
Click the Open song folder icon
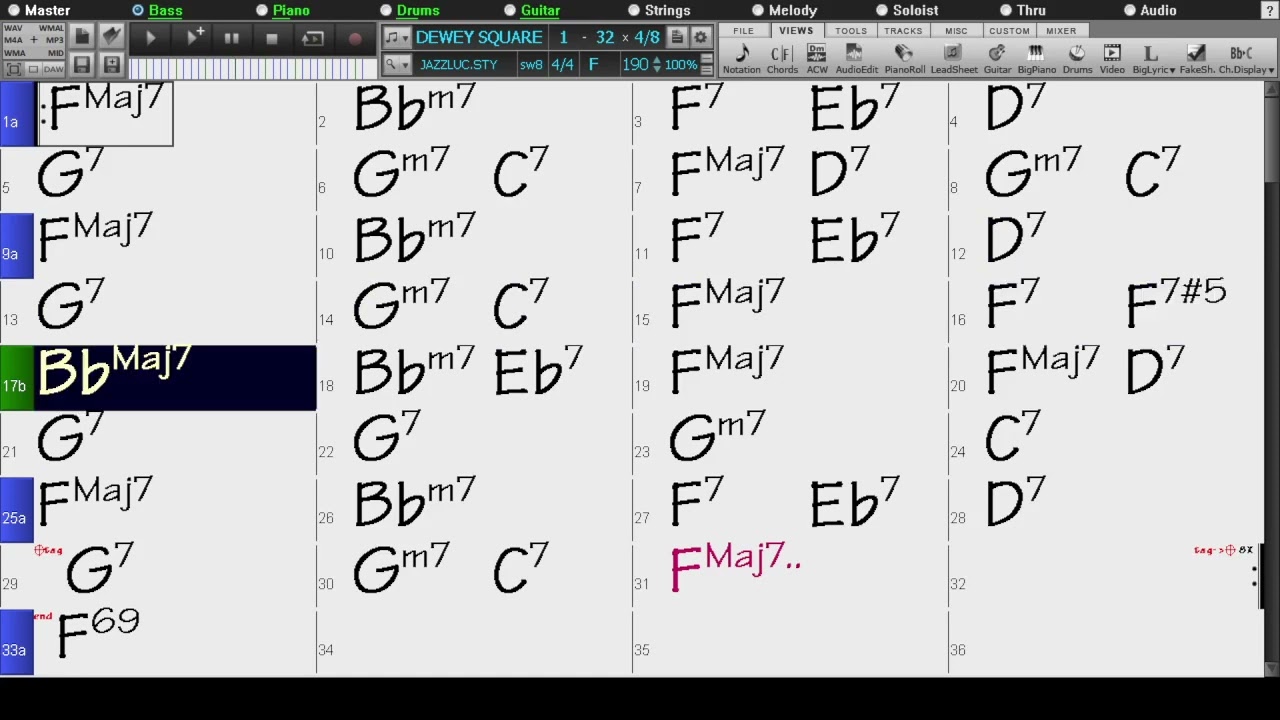point(112,37)
